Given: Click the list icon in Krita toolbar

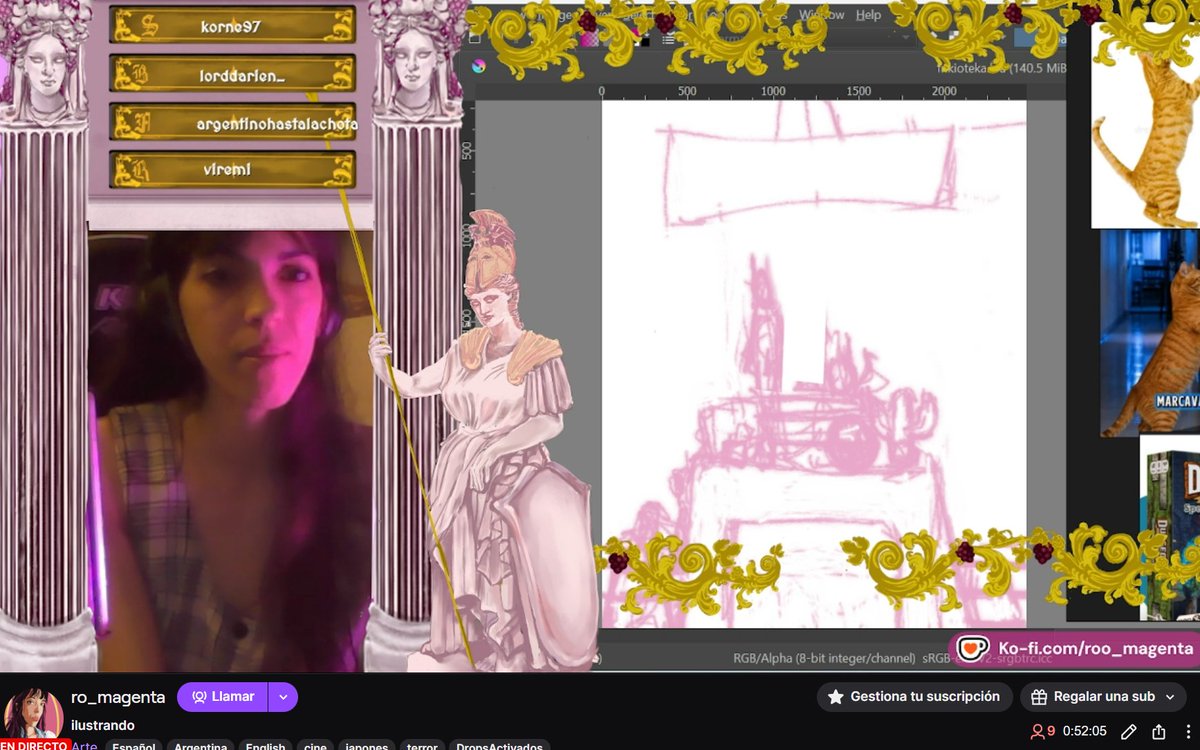Looking at the screenshot, I should 667,38.
